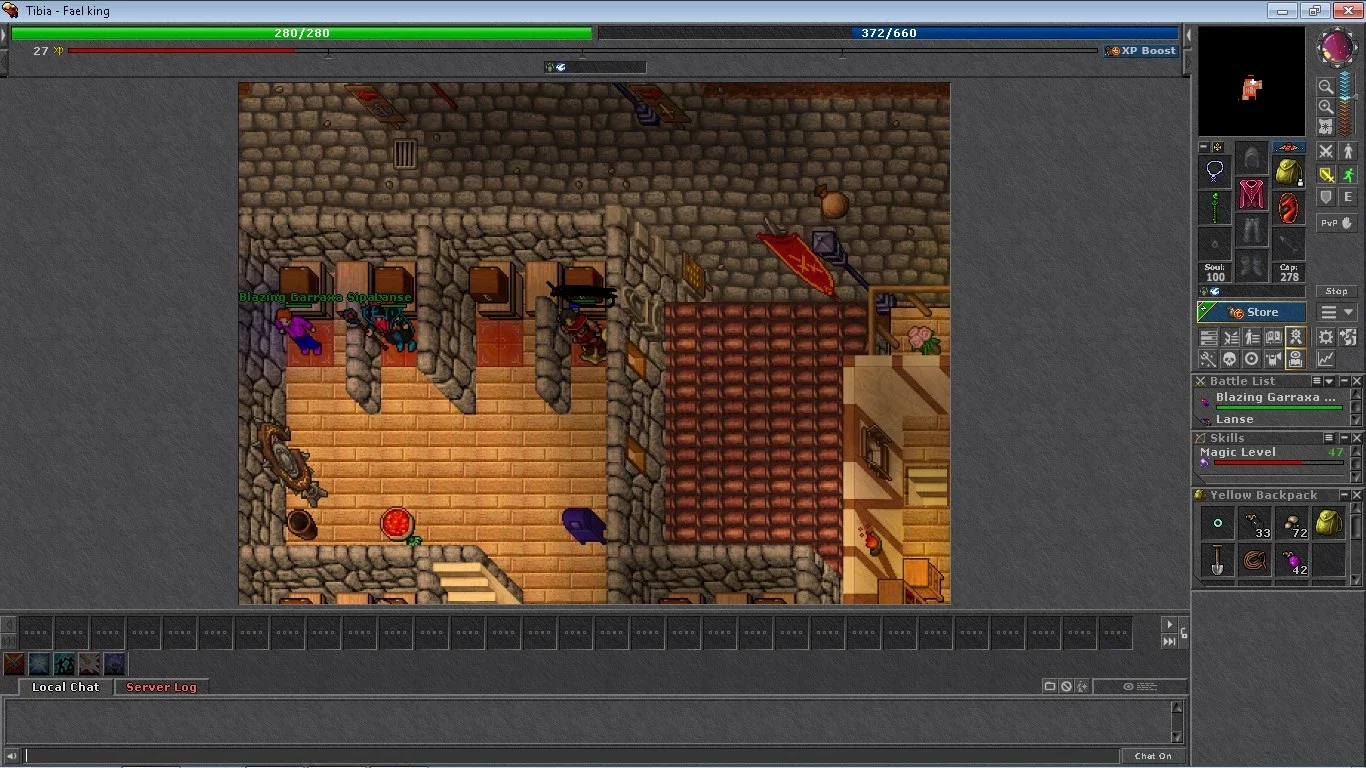Click the minimap compass rose
The width and height of the screenshot is (1366, 768).
[x=1336, y=48]
